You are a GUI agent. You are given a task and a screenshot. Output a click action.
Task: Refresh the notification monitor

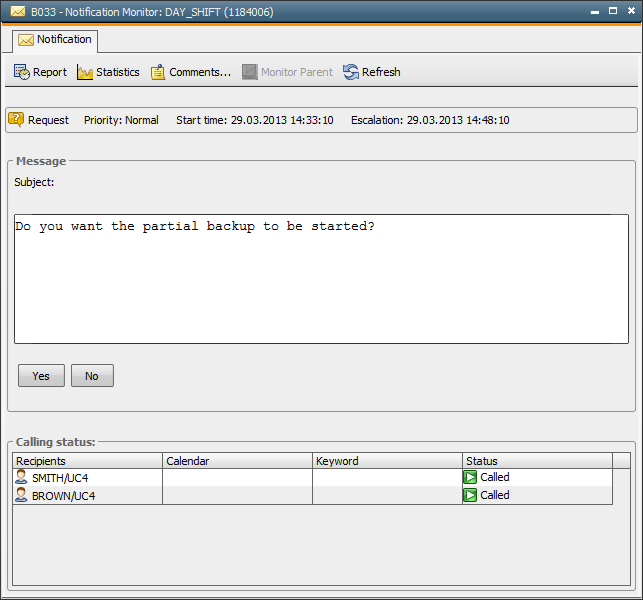coord(372,72)
